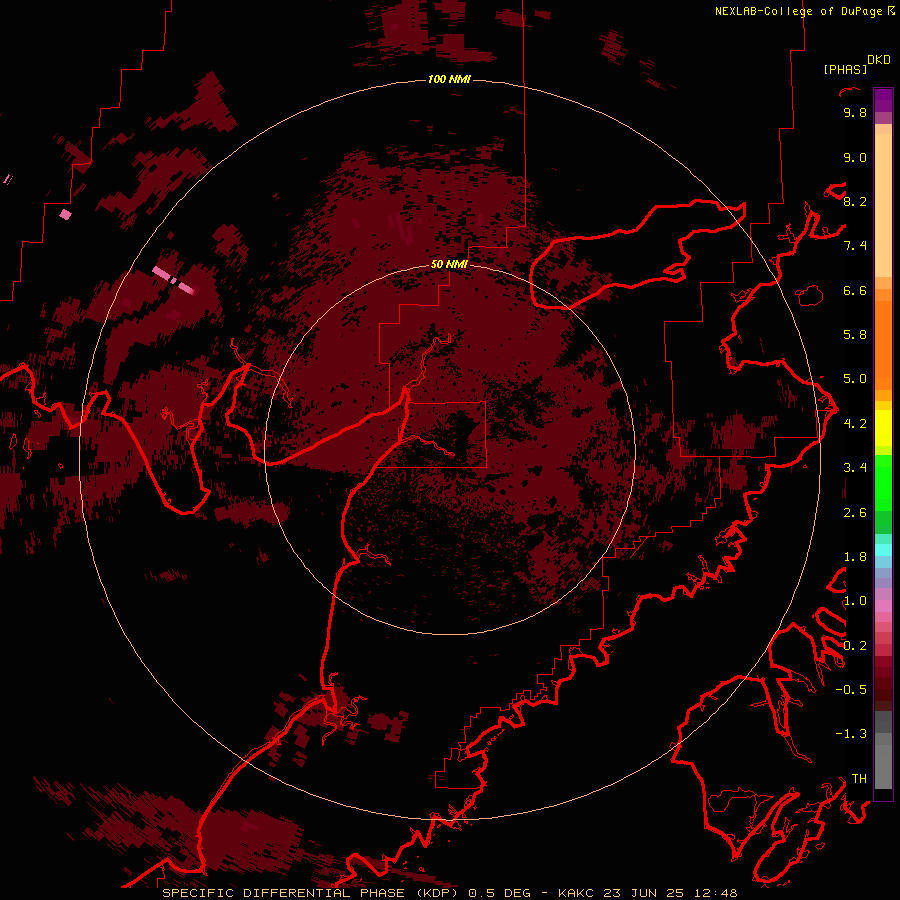
Task: Click the 9.8 value on the color scale
Action: tap(855, 112)
